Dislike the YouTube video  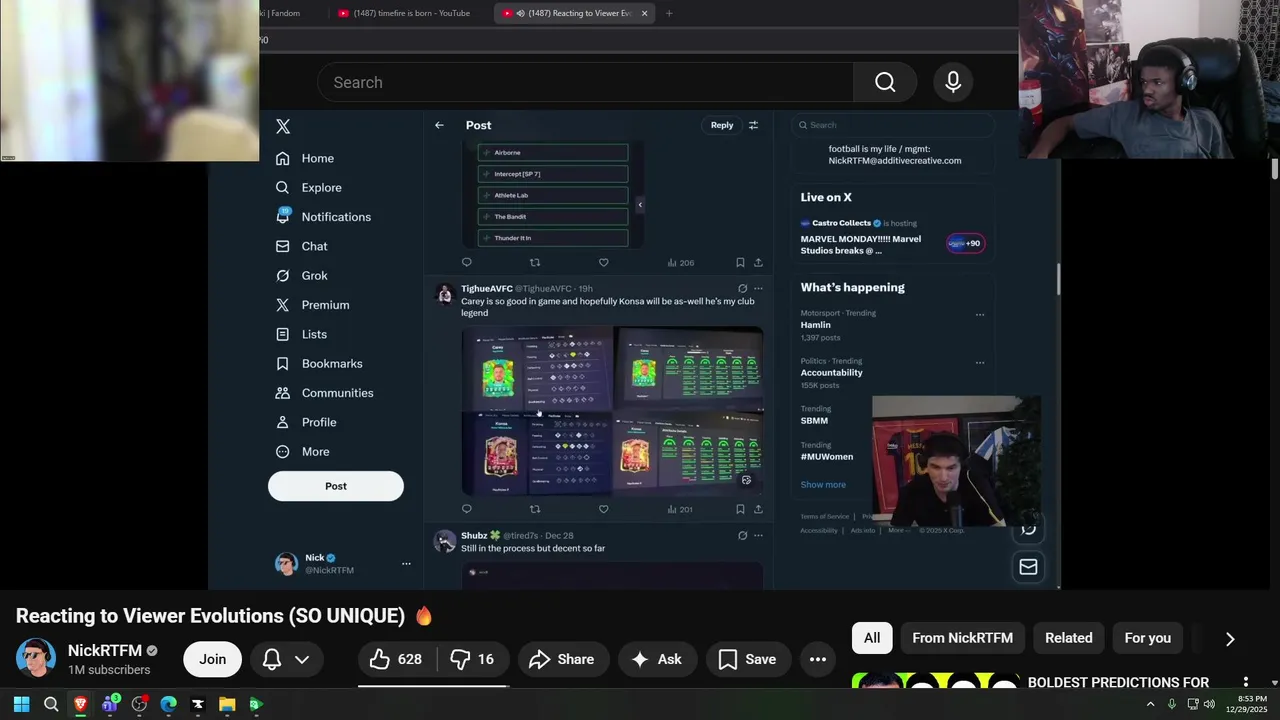tap(472, 659)
